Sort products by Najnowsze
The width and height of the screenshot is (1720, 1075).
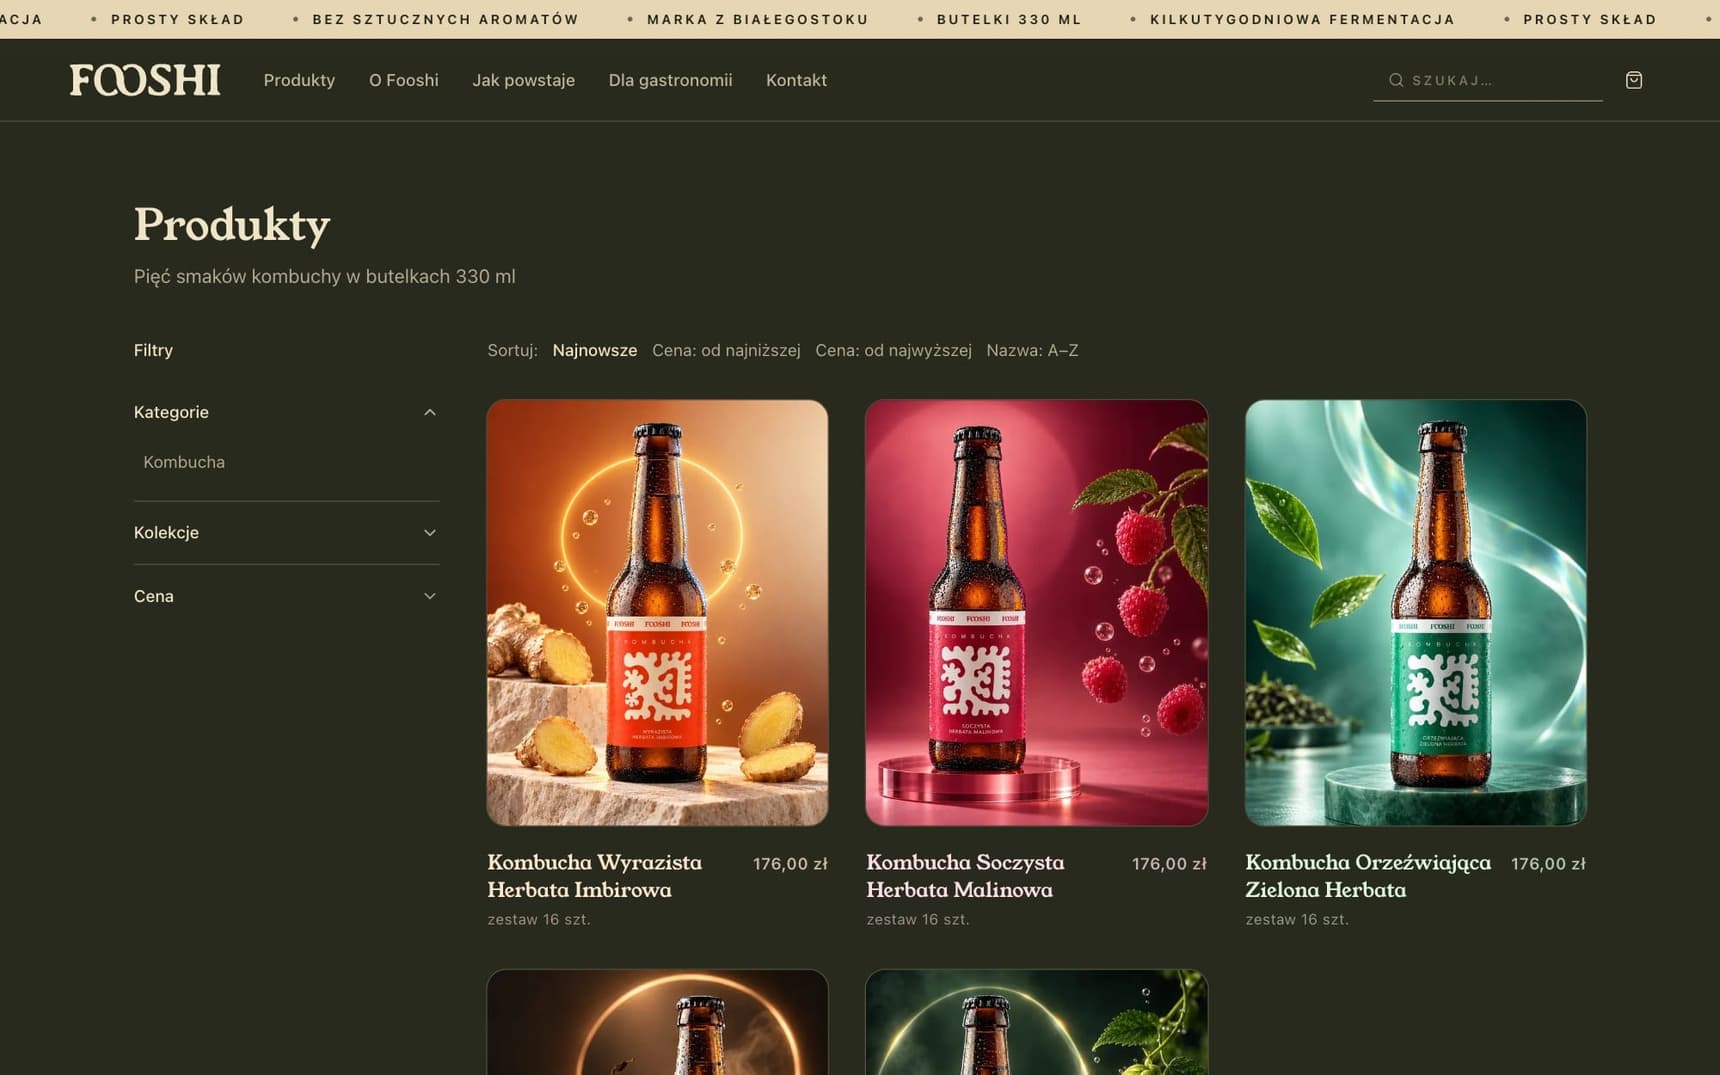pos(594,350)
